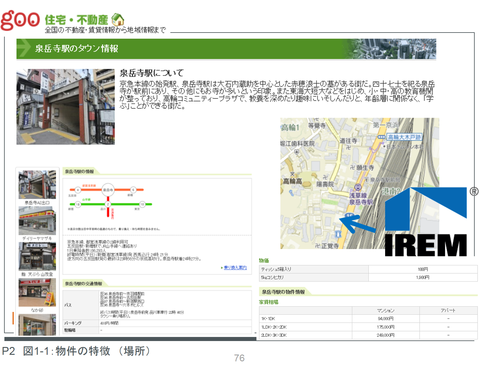Open the first thumbnail of station exit

37,185
